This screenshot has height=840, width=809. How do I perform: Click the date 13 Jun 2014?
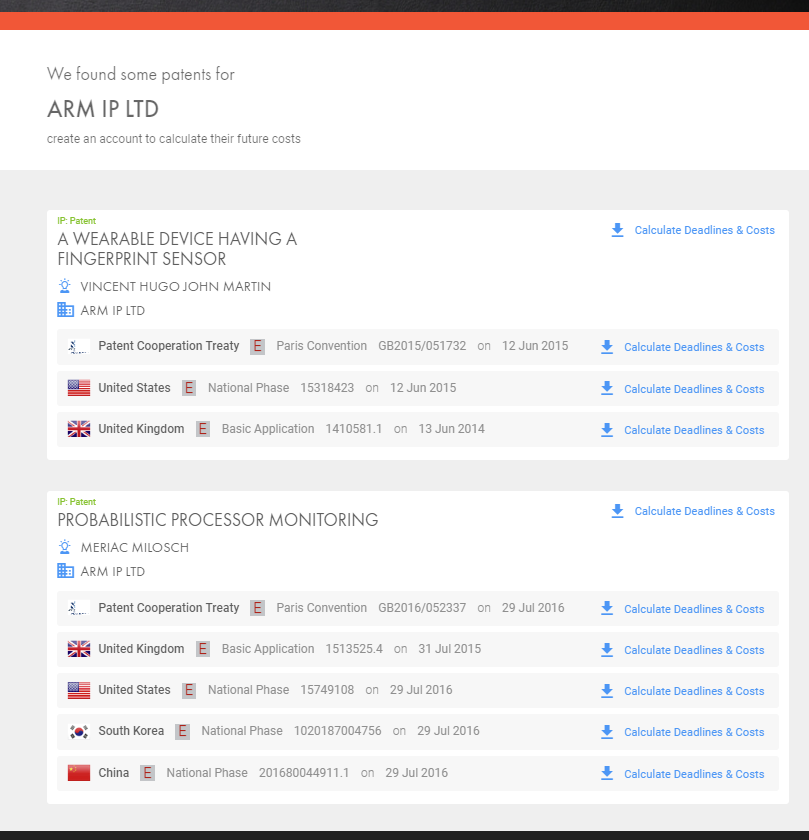pyautogui.click(x=452, y=429)
